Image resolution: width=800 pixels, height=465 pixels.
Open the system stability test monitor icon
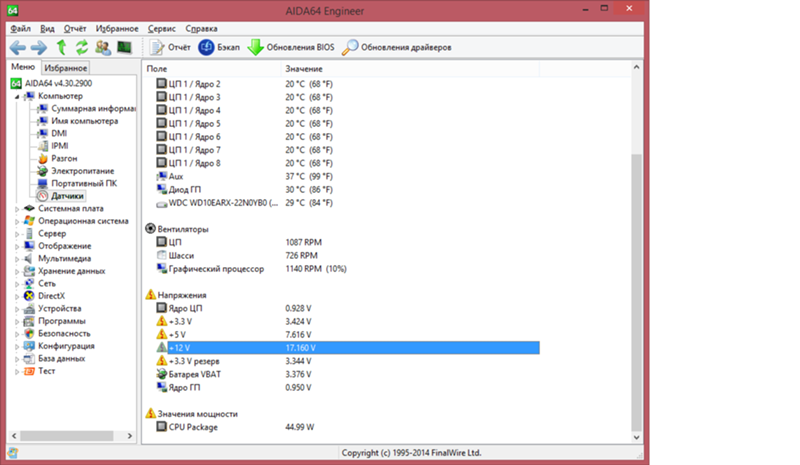click(124, 47)
